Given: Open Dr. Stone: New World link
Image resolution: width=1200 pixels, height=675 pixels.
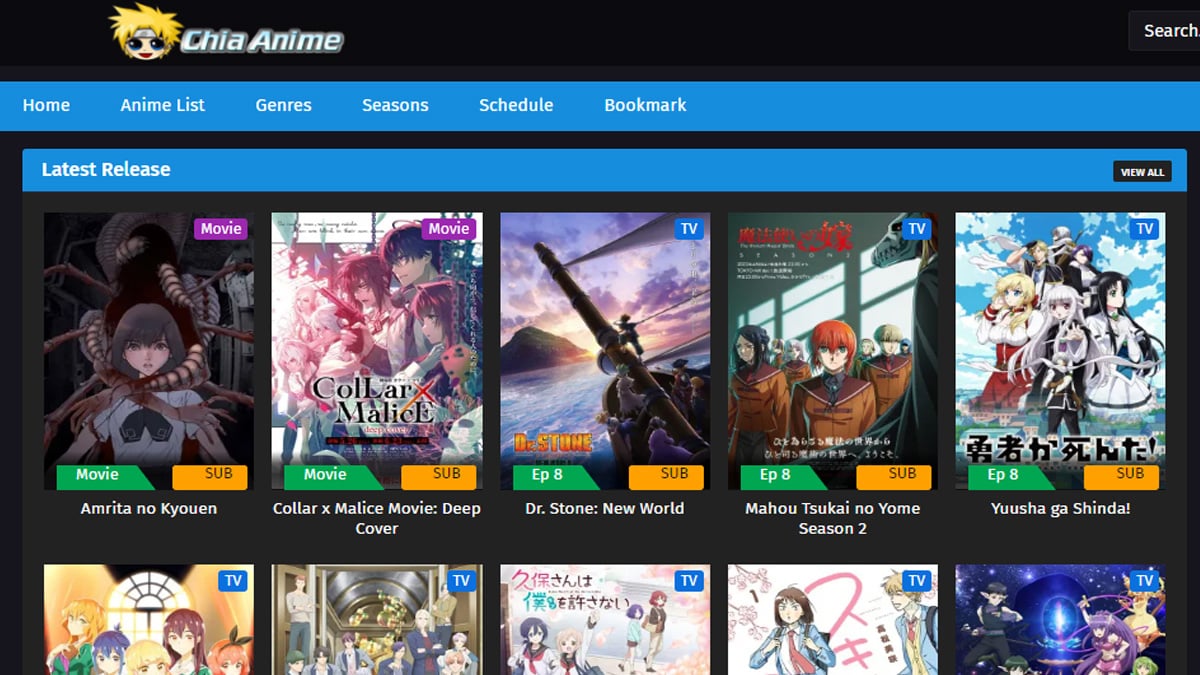Looking at the screenshot, I should [x=605, y=508].
